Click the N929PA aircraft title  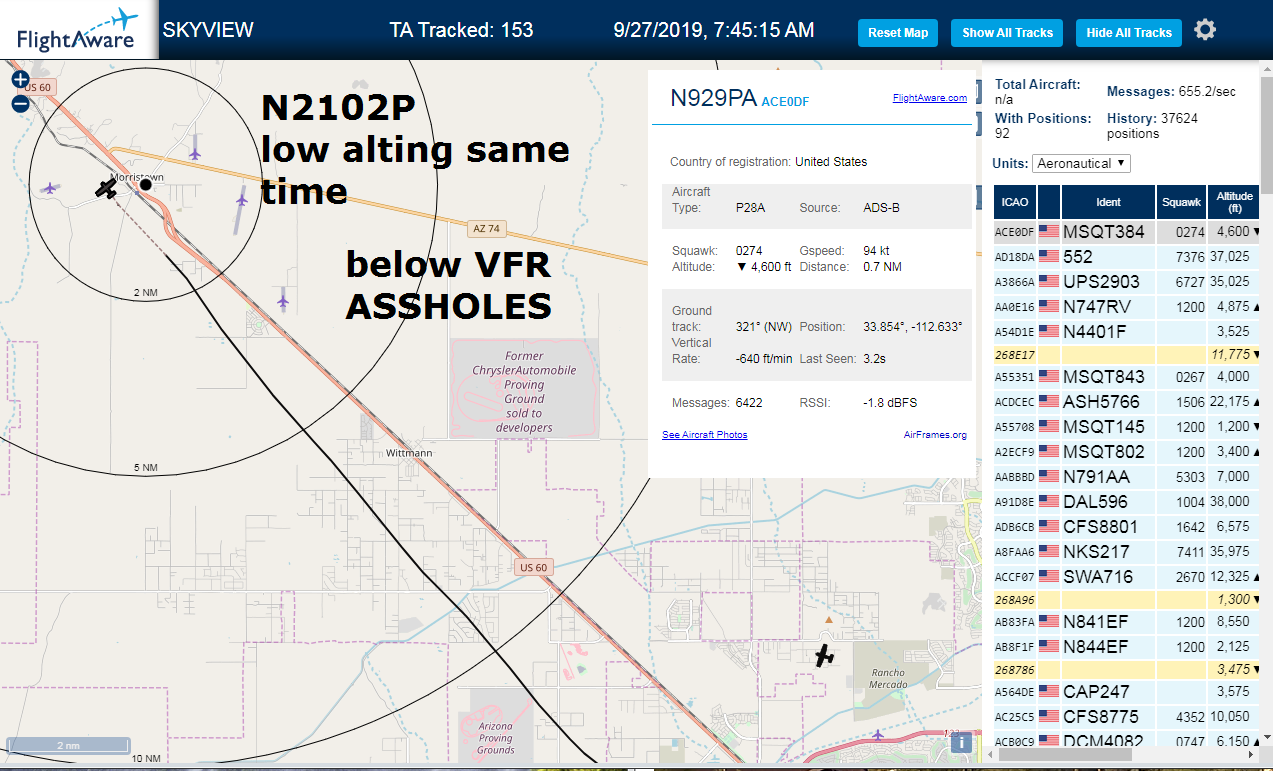(713, 98)
